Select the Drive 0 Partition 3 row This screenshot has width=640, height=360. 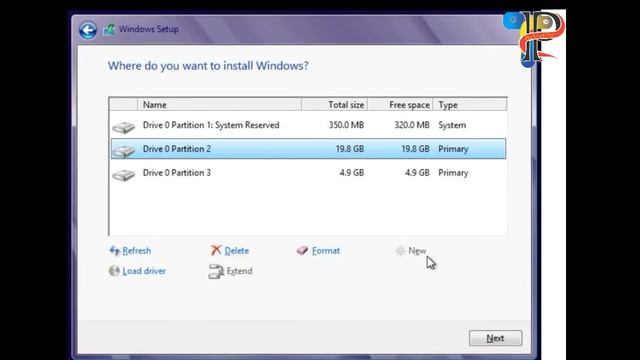[x=308, y=173]
